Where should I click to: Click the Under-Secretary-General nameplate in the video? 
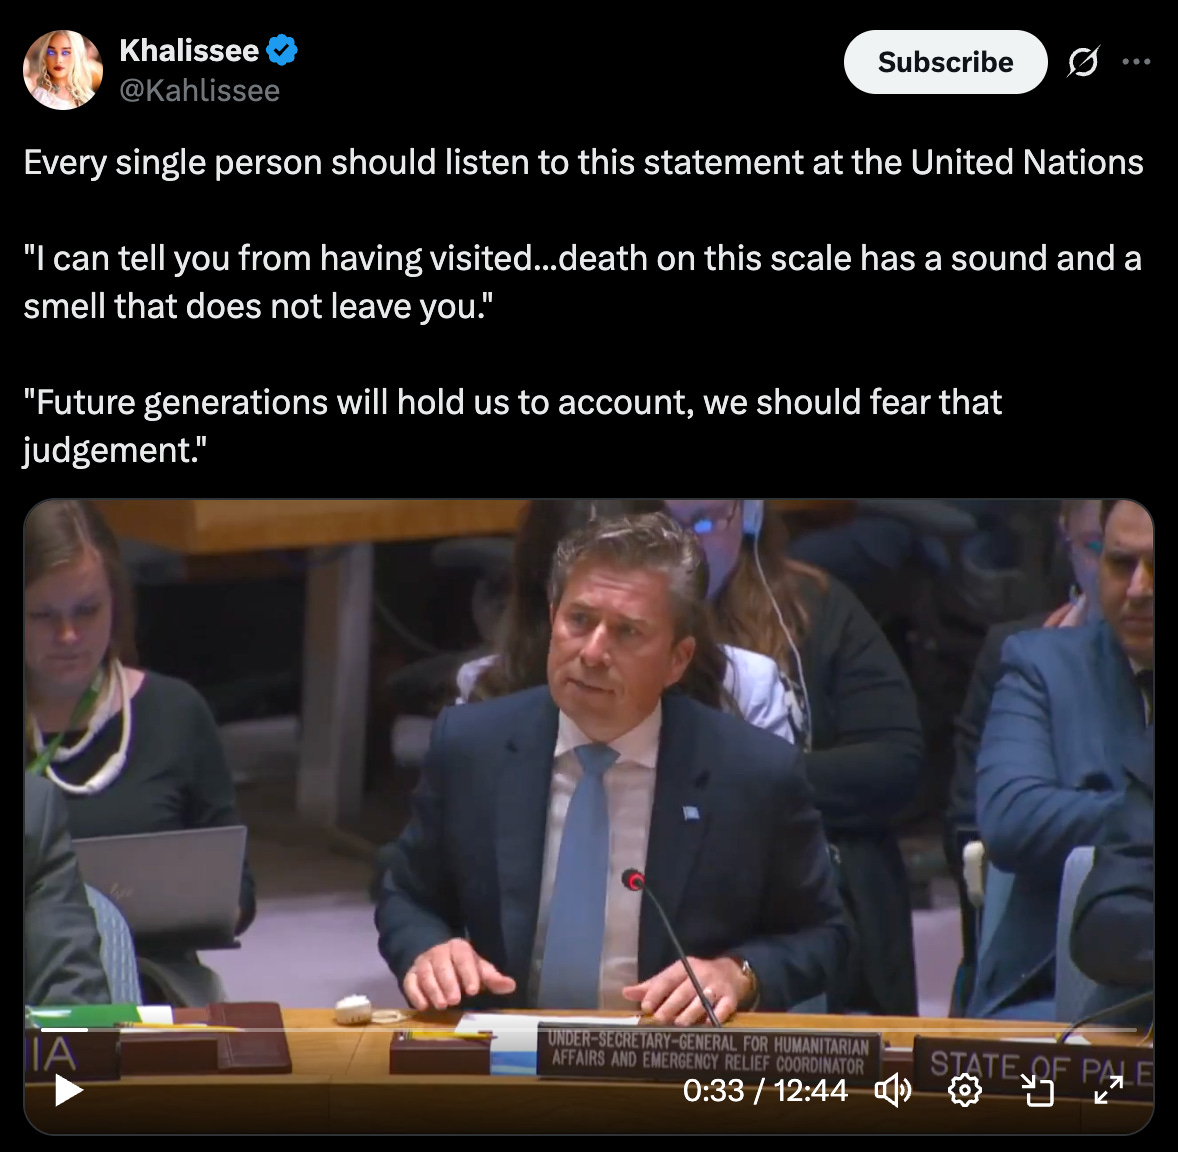pos(708,1052)
